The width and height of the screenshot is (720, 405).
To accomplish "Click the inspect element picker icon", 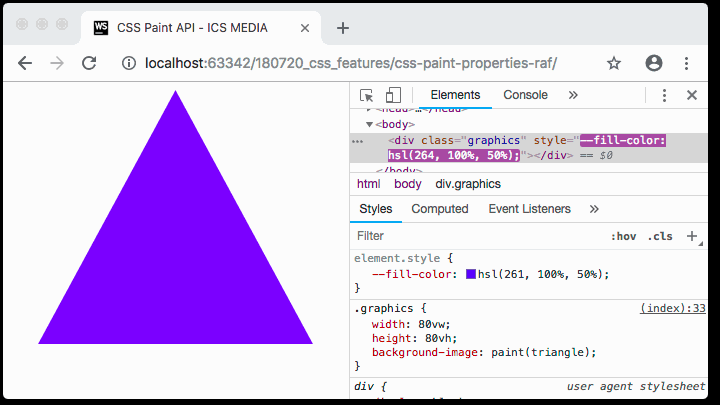I will 367,95.
